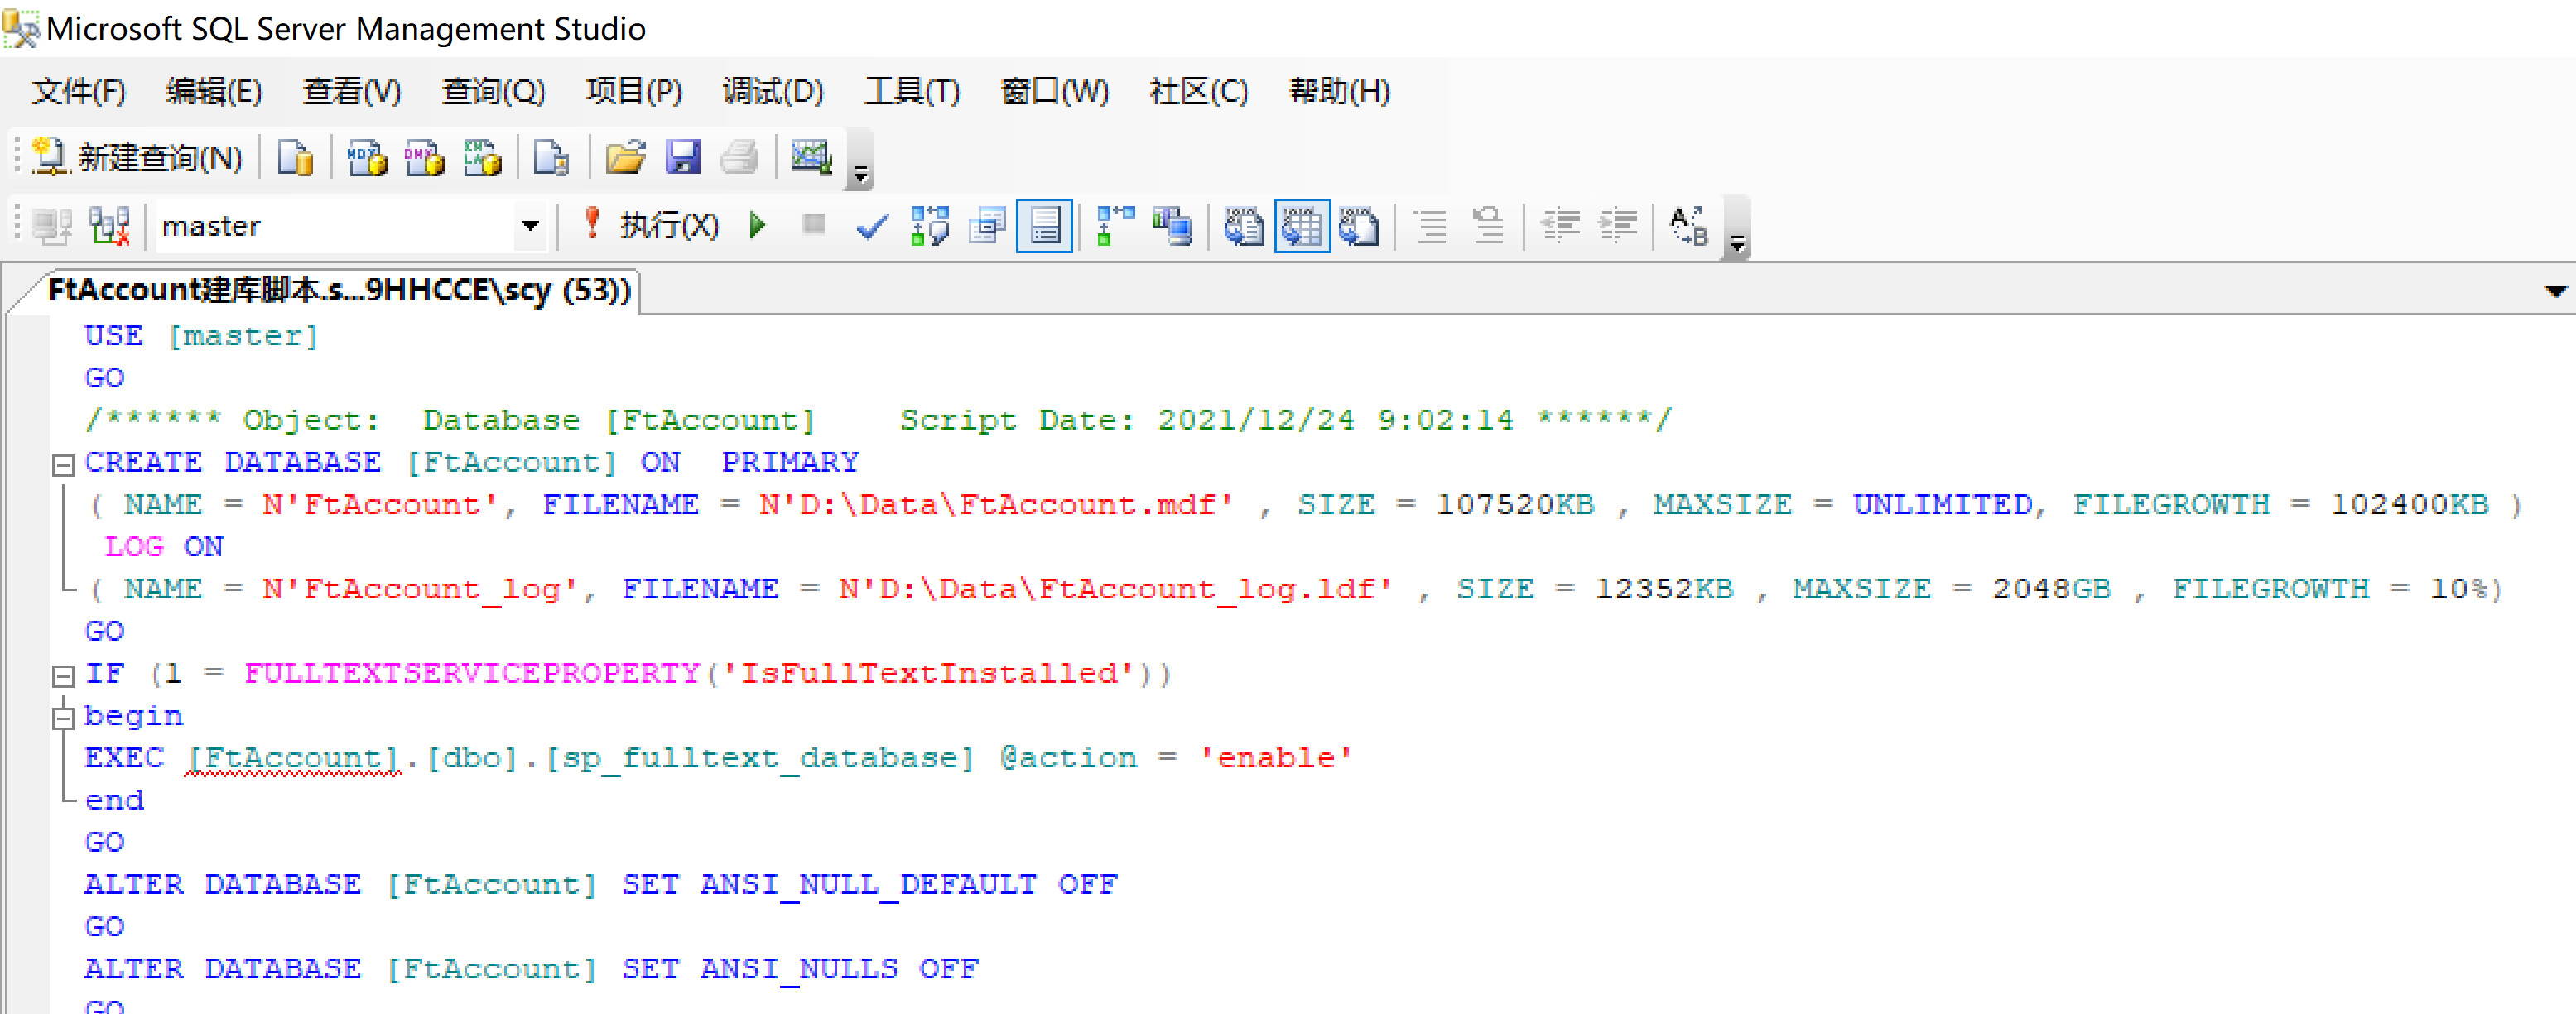
Task: Open a new Database Engine Query
Action: click(x=295, y=157)
